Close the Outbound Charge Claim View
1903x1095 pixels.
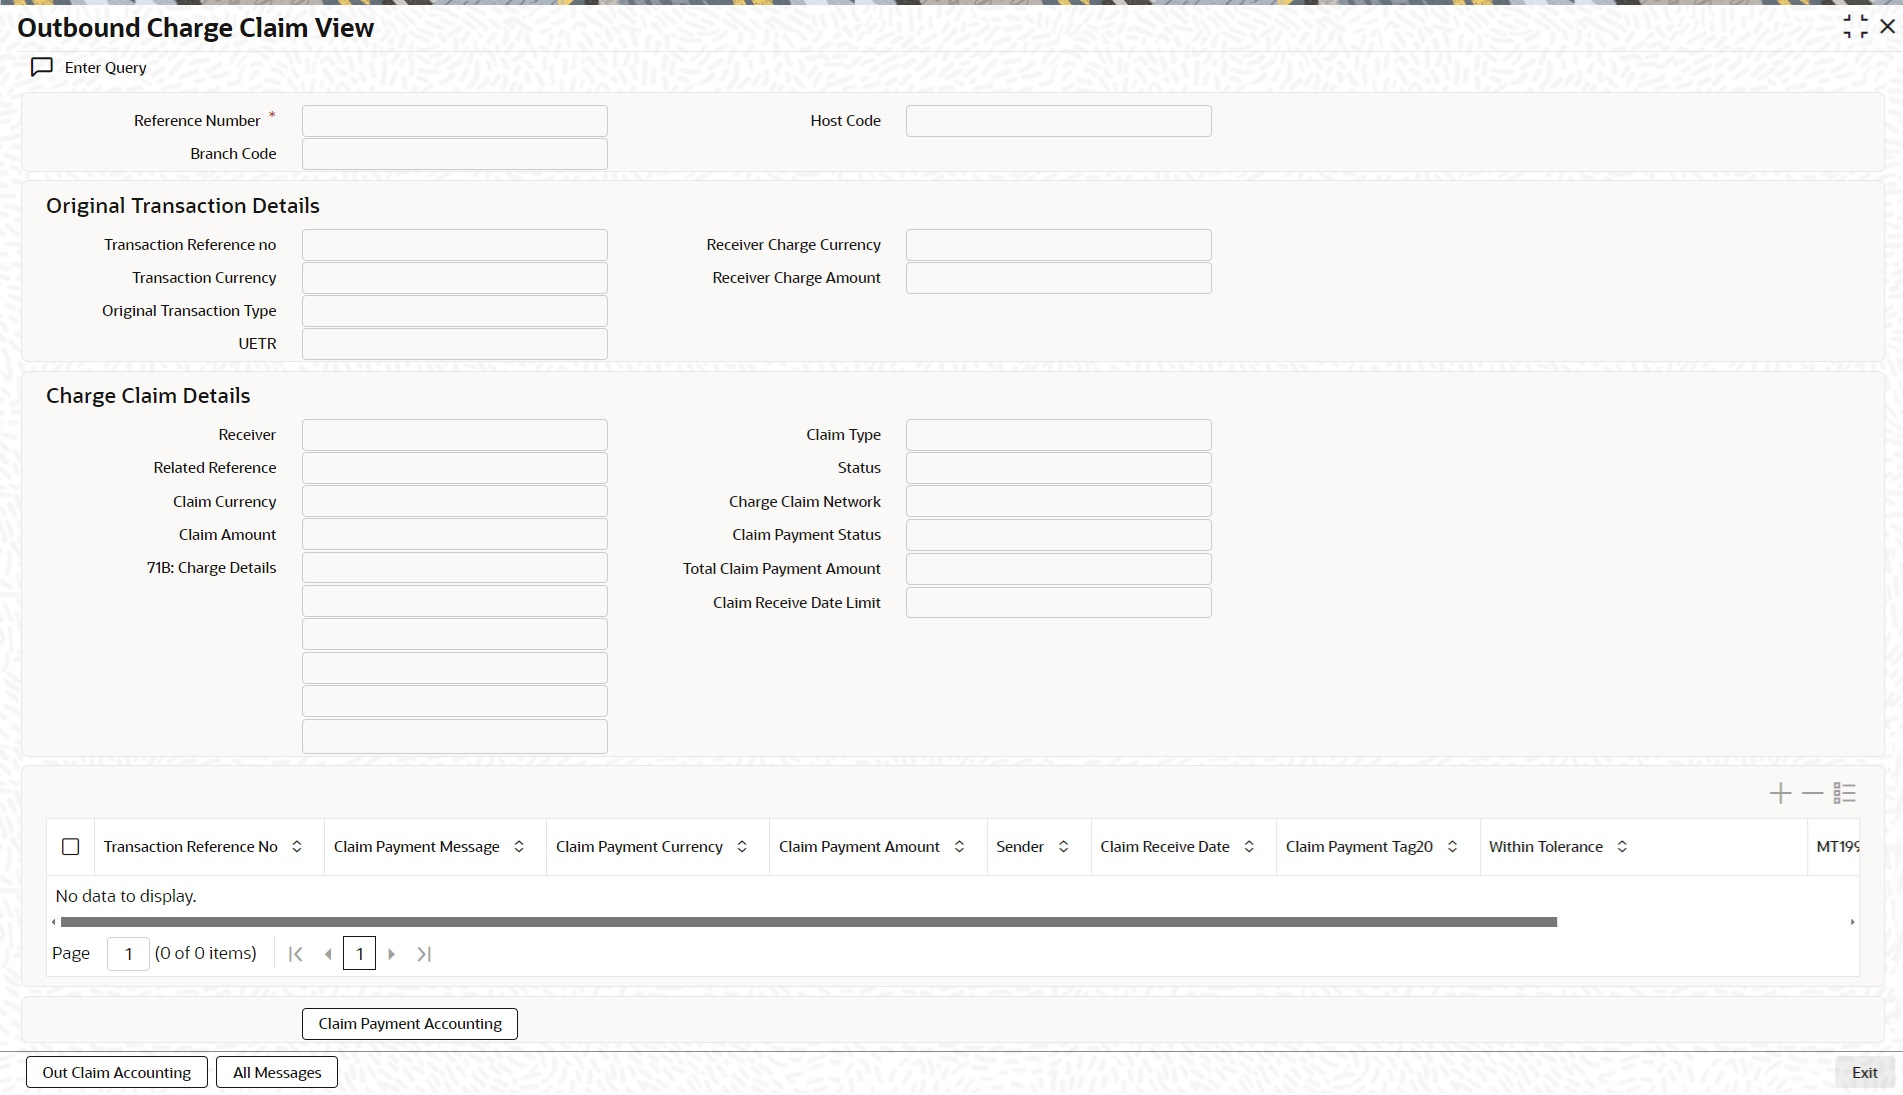tap(1888, 27)
